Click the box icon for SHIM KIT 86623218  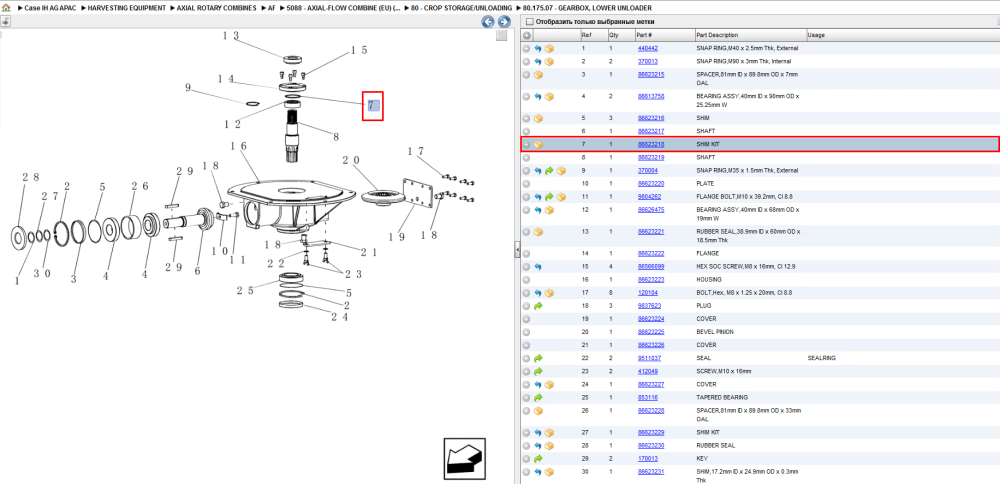point(538,145)
